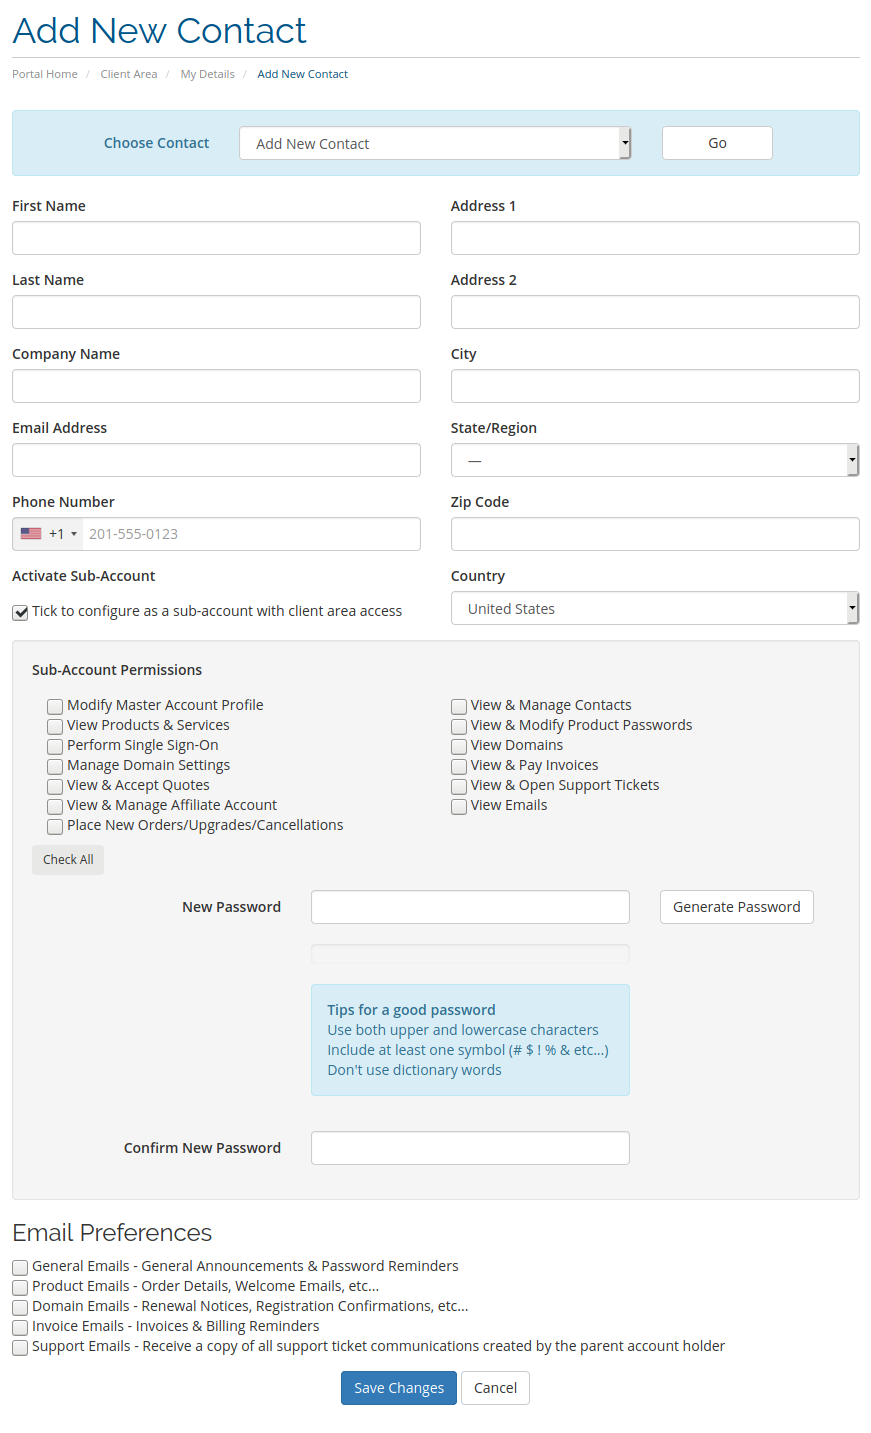This screenshot has width=871, height=1433.
Task: Enable Modify Master Account Profile permission
Action: coord(55,706)
